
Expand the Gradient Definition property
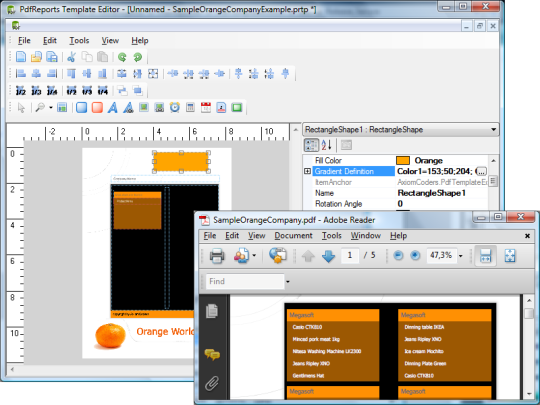(308, 171)
